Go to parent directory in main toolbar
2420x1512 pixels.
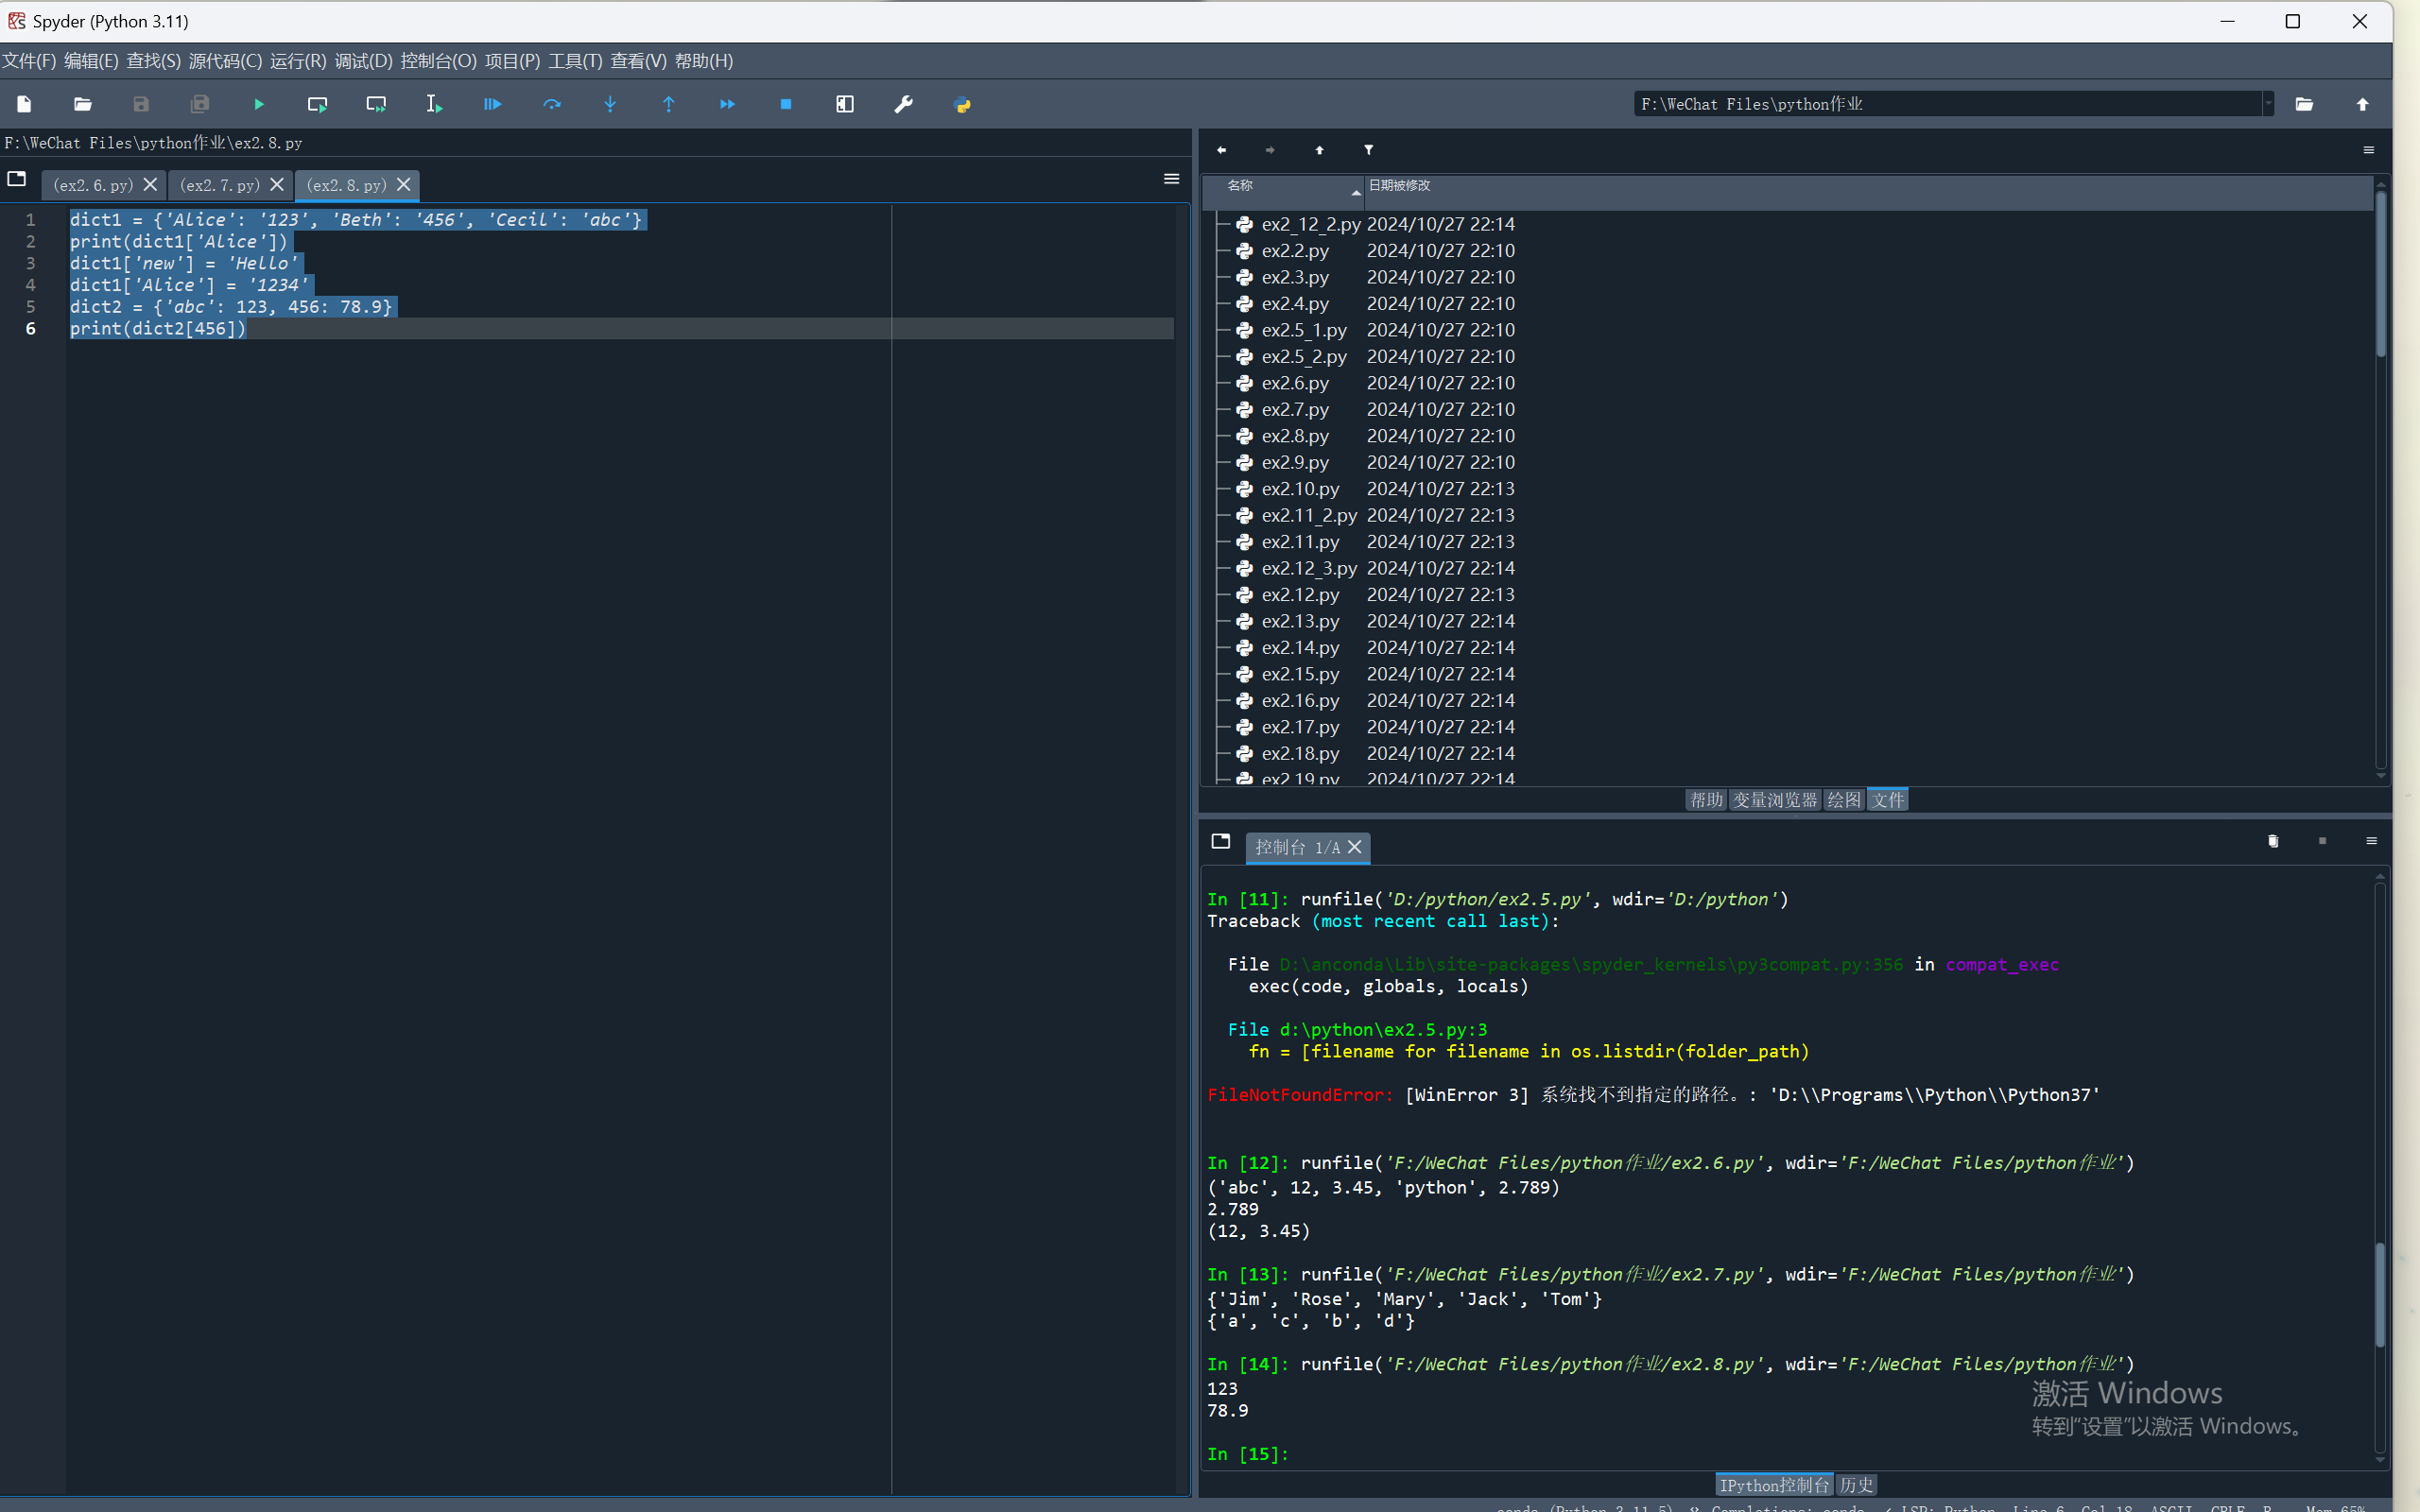point(2363,104)
